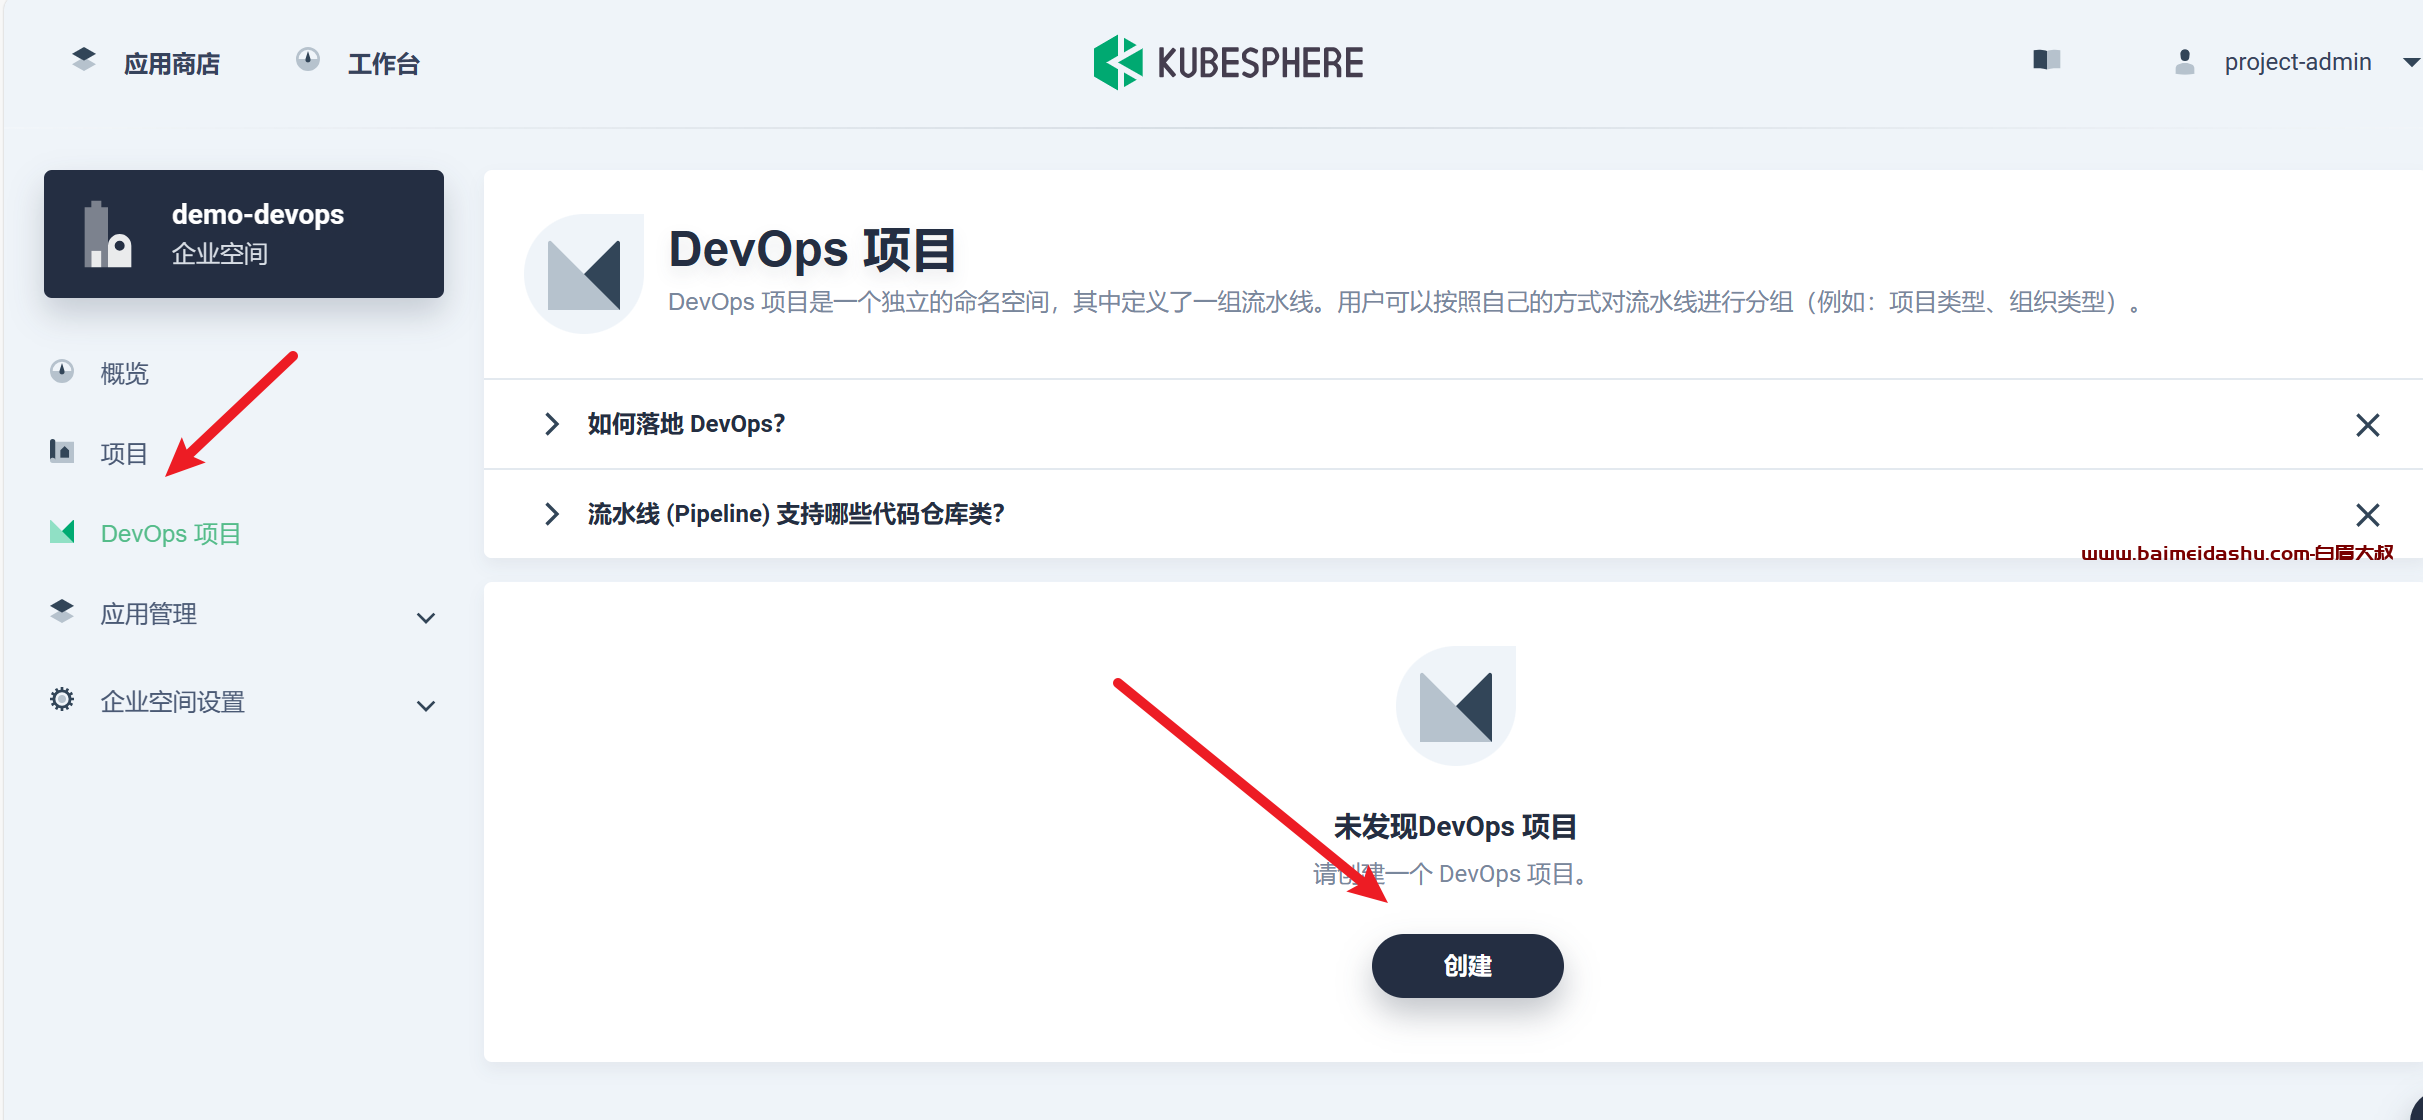Click the empty-state DevOps icon
This screenshot has width=2423, height=1120.
click(1456, 706)
